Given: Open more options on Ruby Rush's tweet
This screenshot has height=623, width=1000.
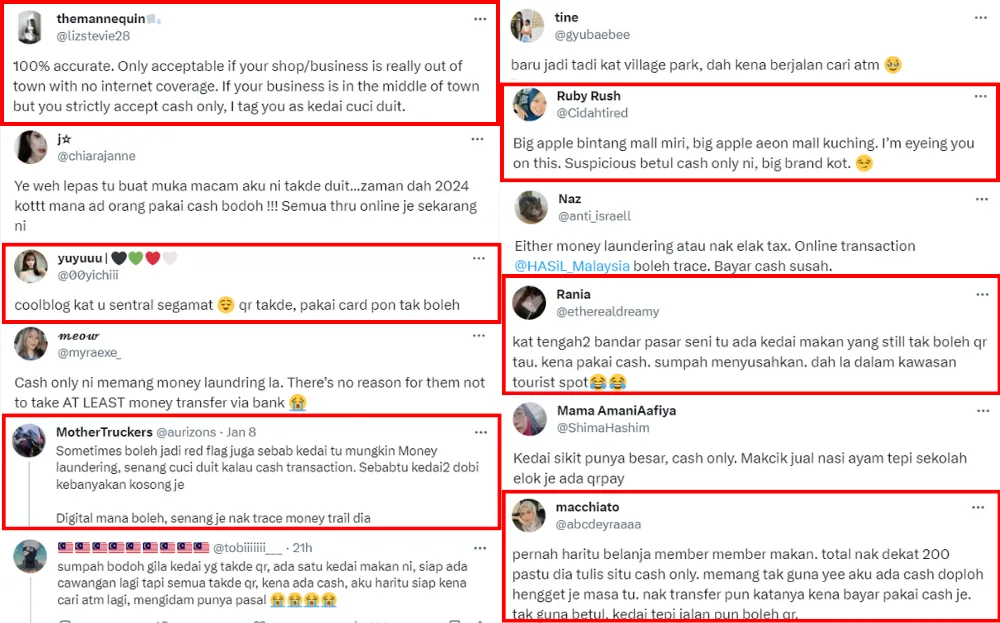Looking at the screenshot, I should [982, 96].
